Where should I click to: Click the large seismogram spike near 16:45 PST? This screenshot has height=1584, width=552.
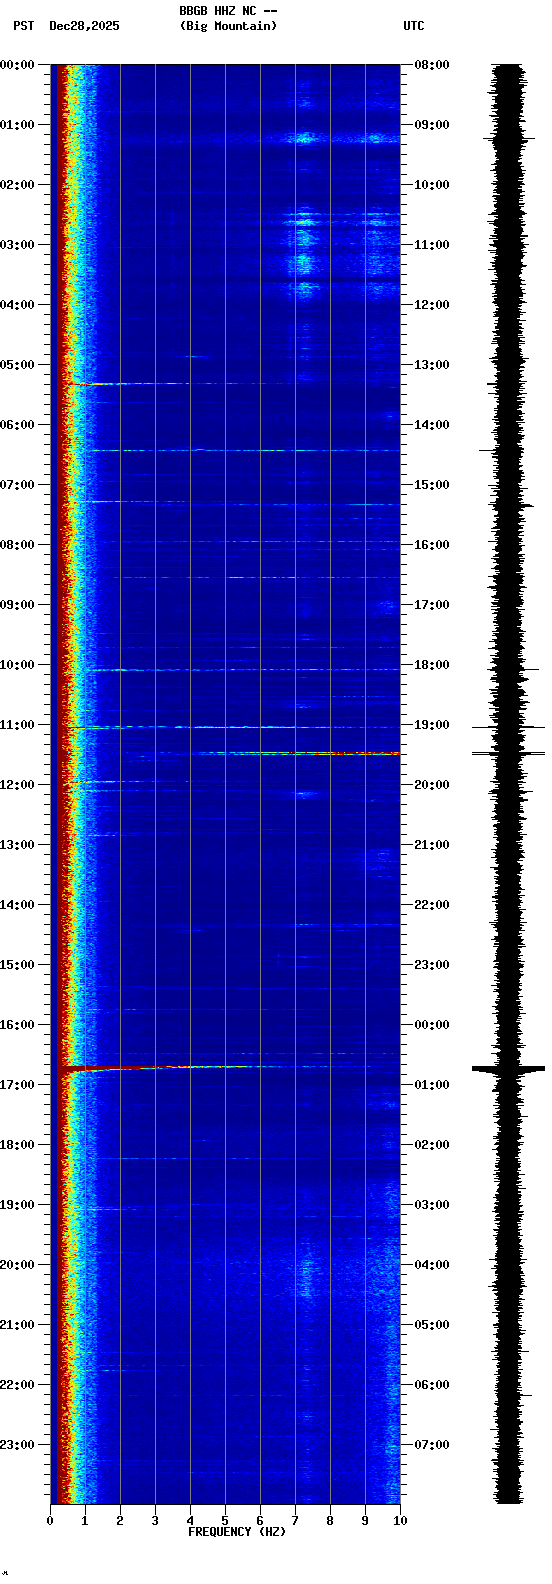click(508, 1069)
